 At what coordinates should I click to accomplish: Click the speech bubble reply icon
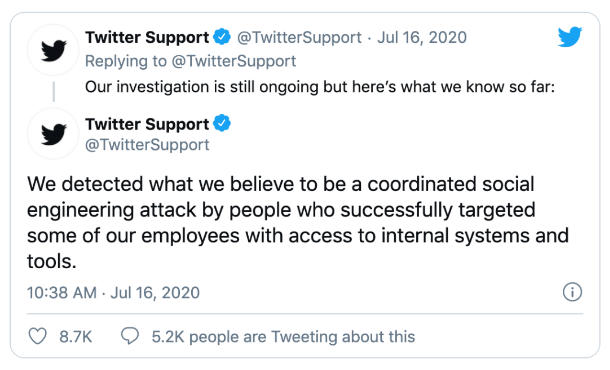[x=130, y=336]
